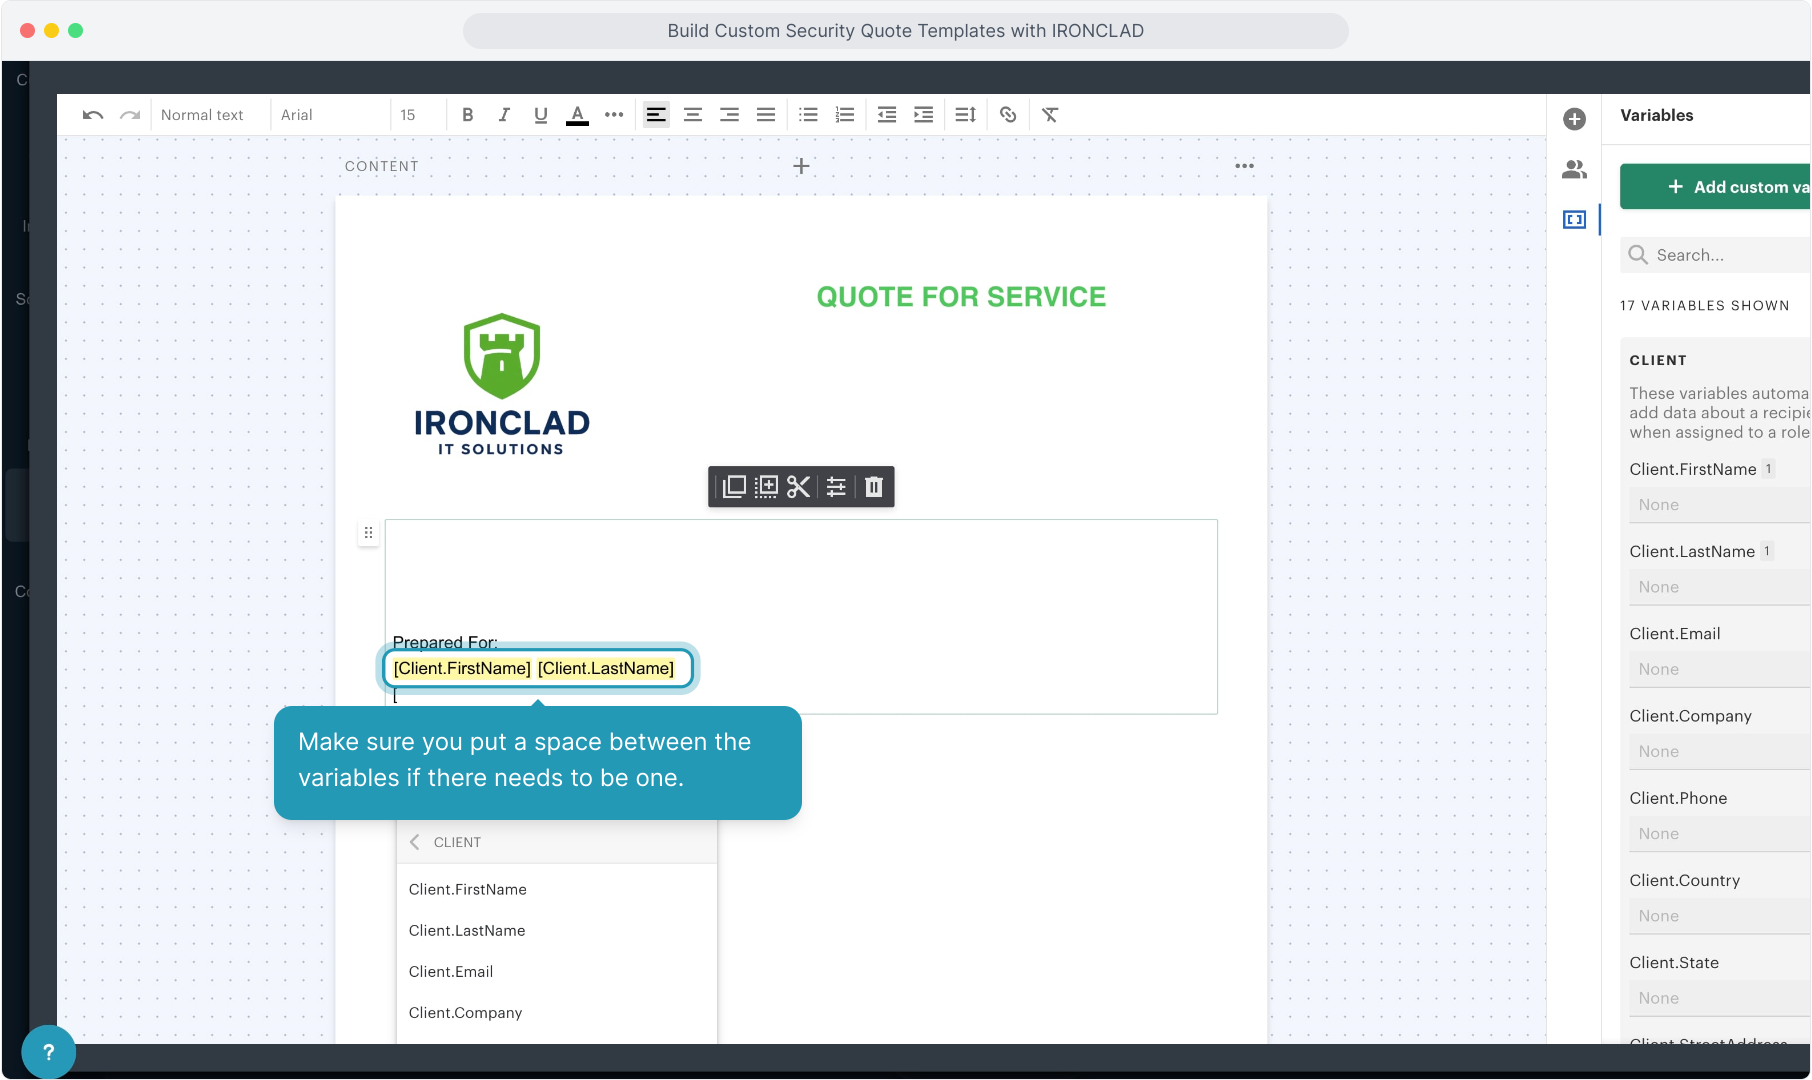
Task: Delete the block with trash icon
Action: click(874, 487)
